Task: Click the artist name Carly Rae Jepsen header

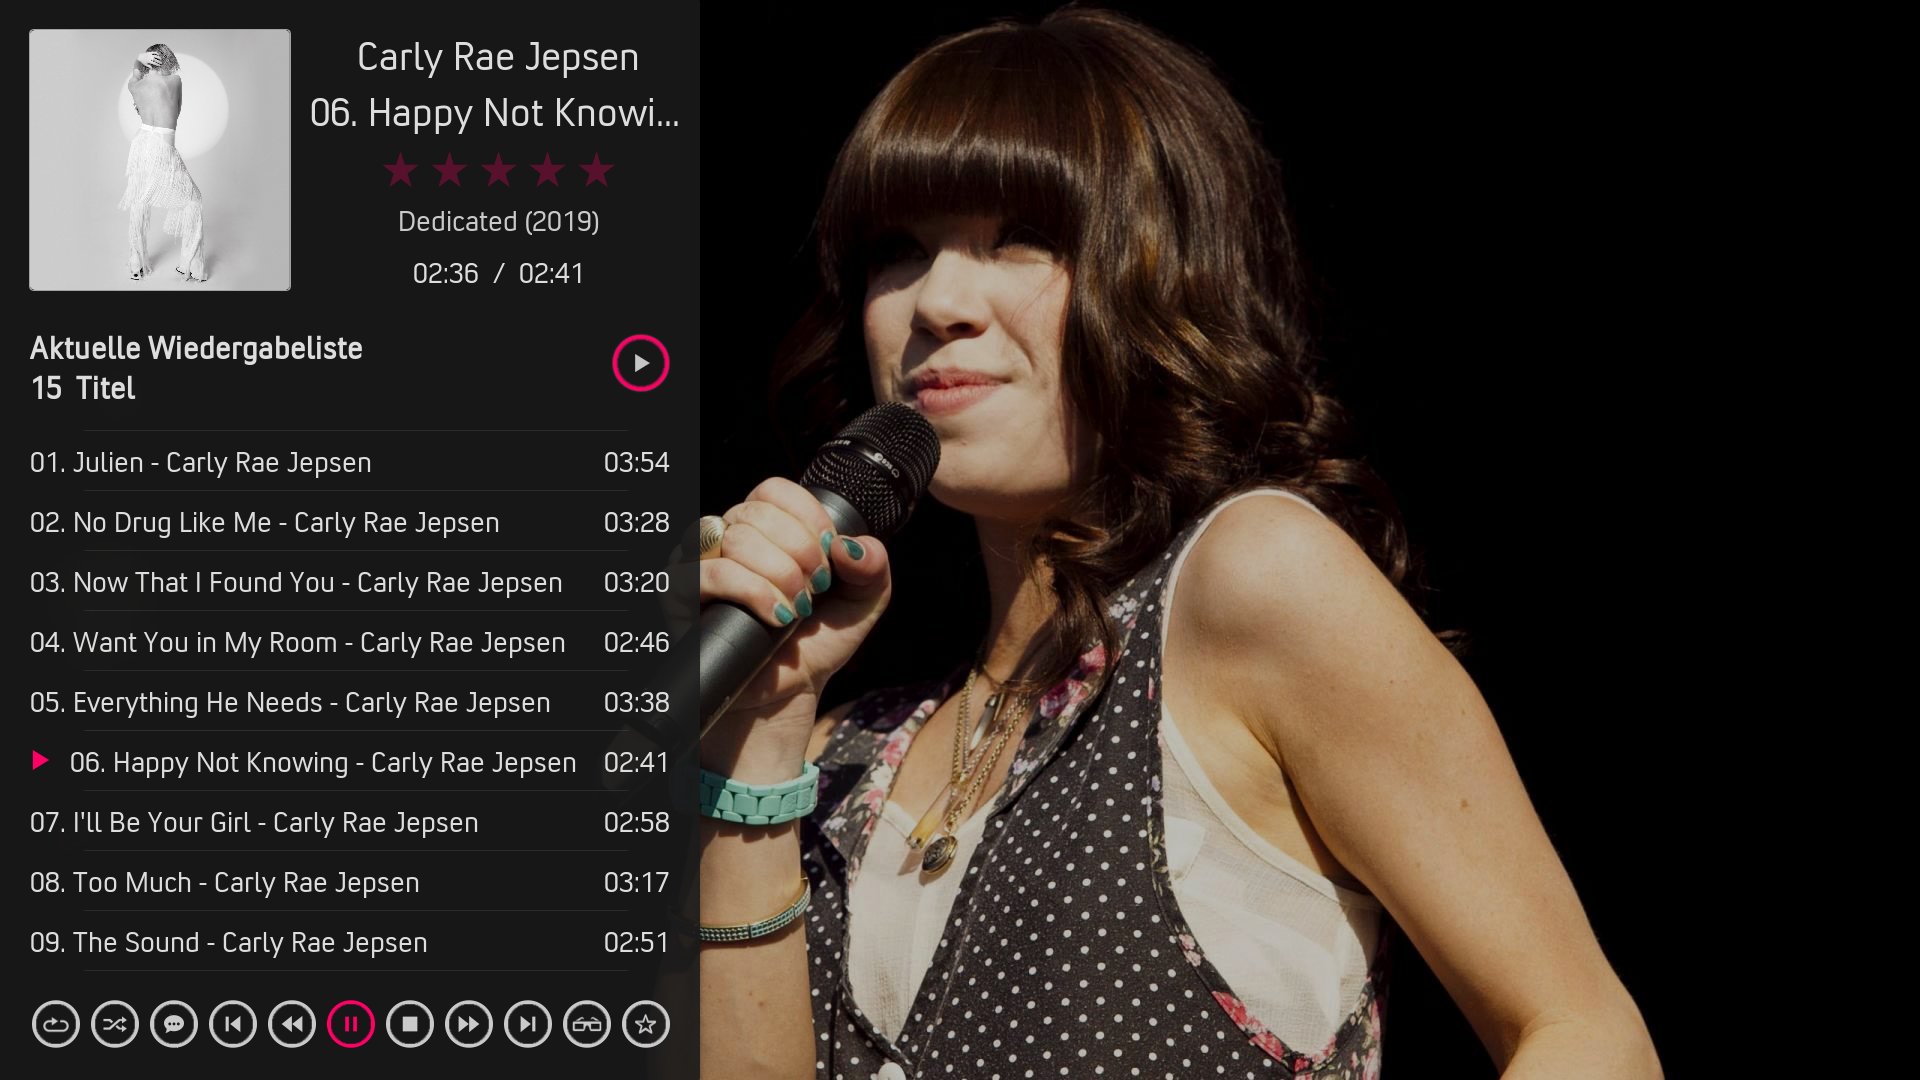Action: pos(498,58)
